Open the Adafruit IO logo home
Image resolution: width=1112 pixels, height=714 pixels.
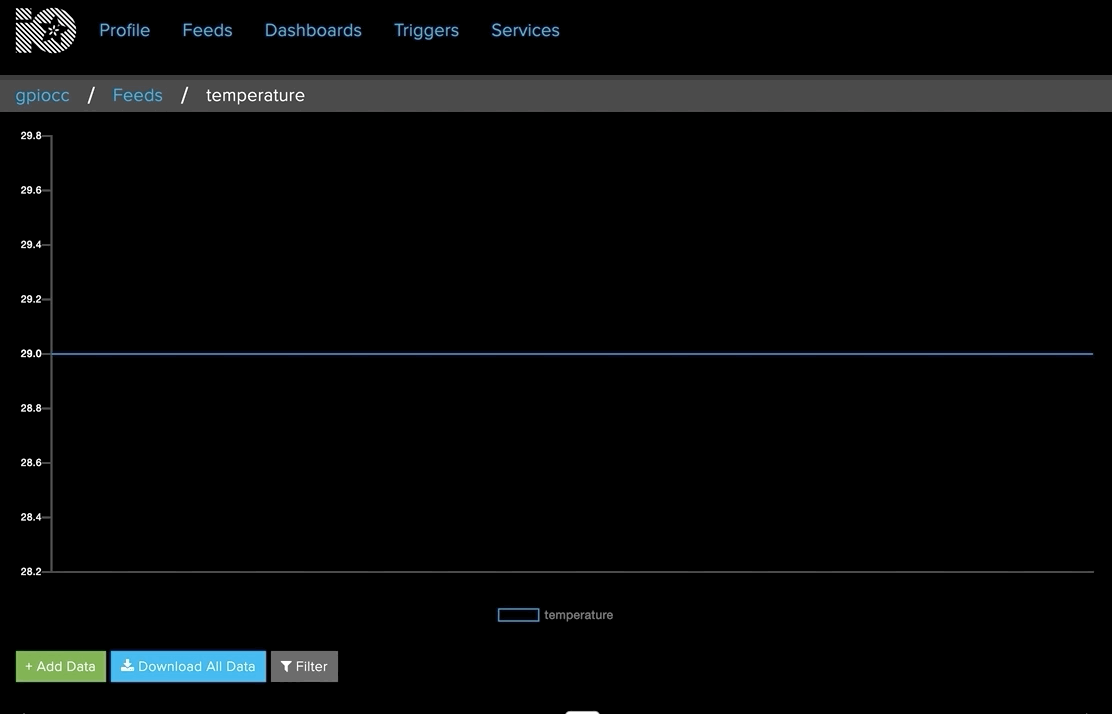click(x=45, y=30)
